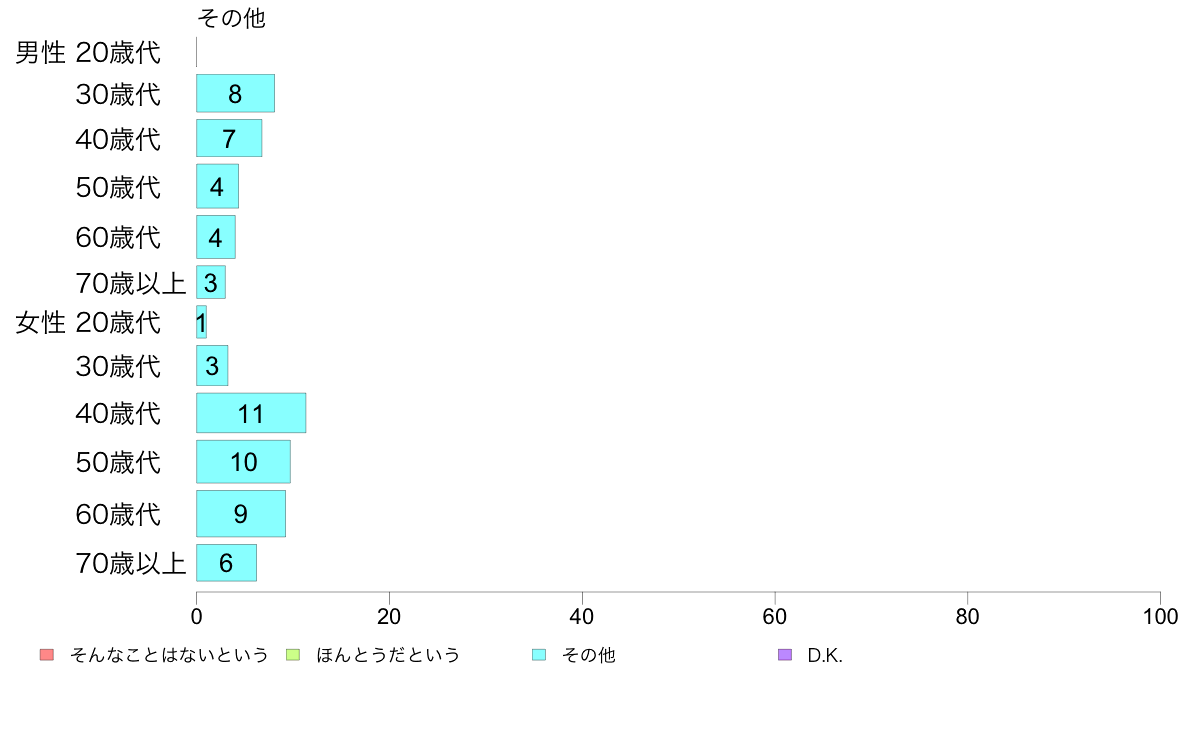Click the female 50歳代 bar showing 10
The image size is (1188, 736).
tap(243, 462)
